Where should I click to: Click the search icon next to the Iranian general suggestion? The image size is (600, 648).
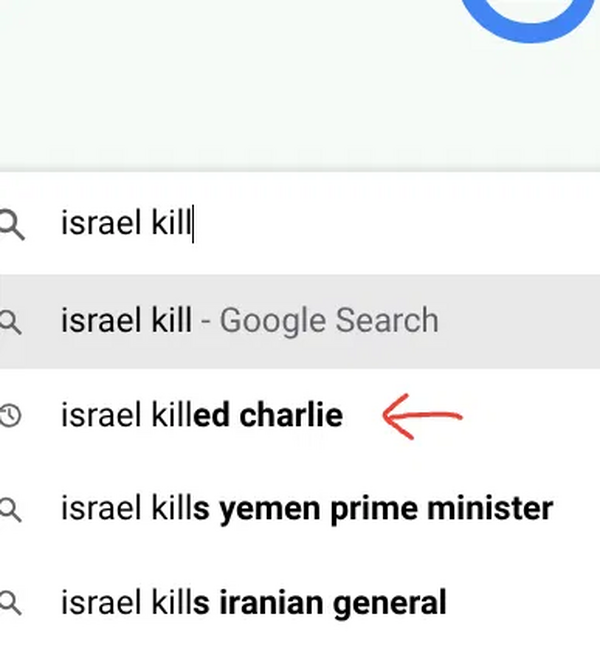coord(10,603)
